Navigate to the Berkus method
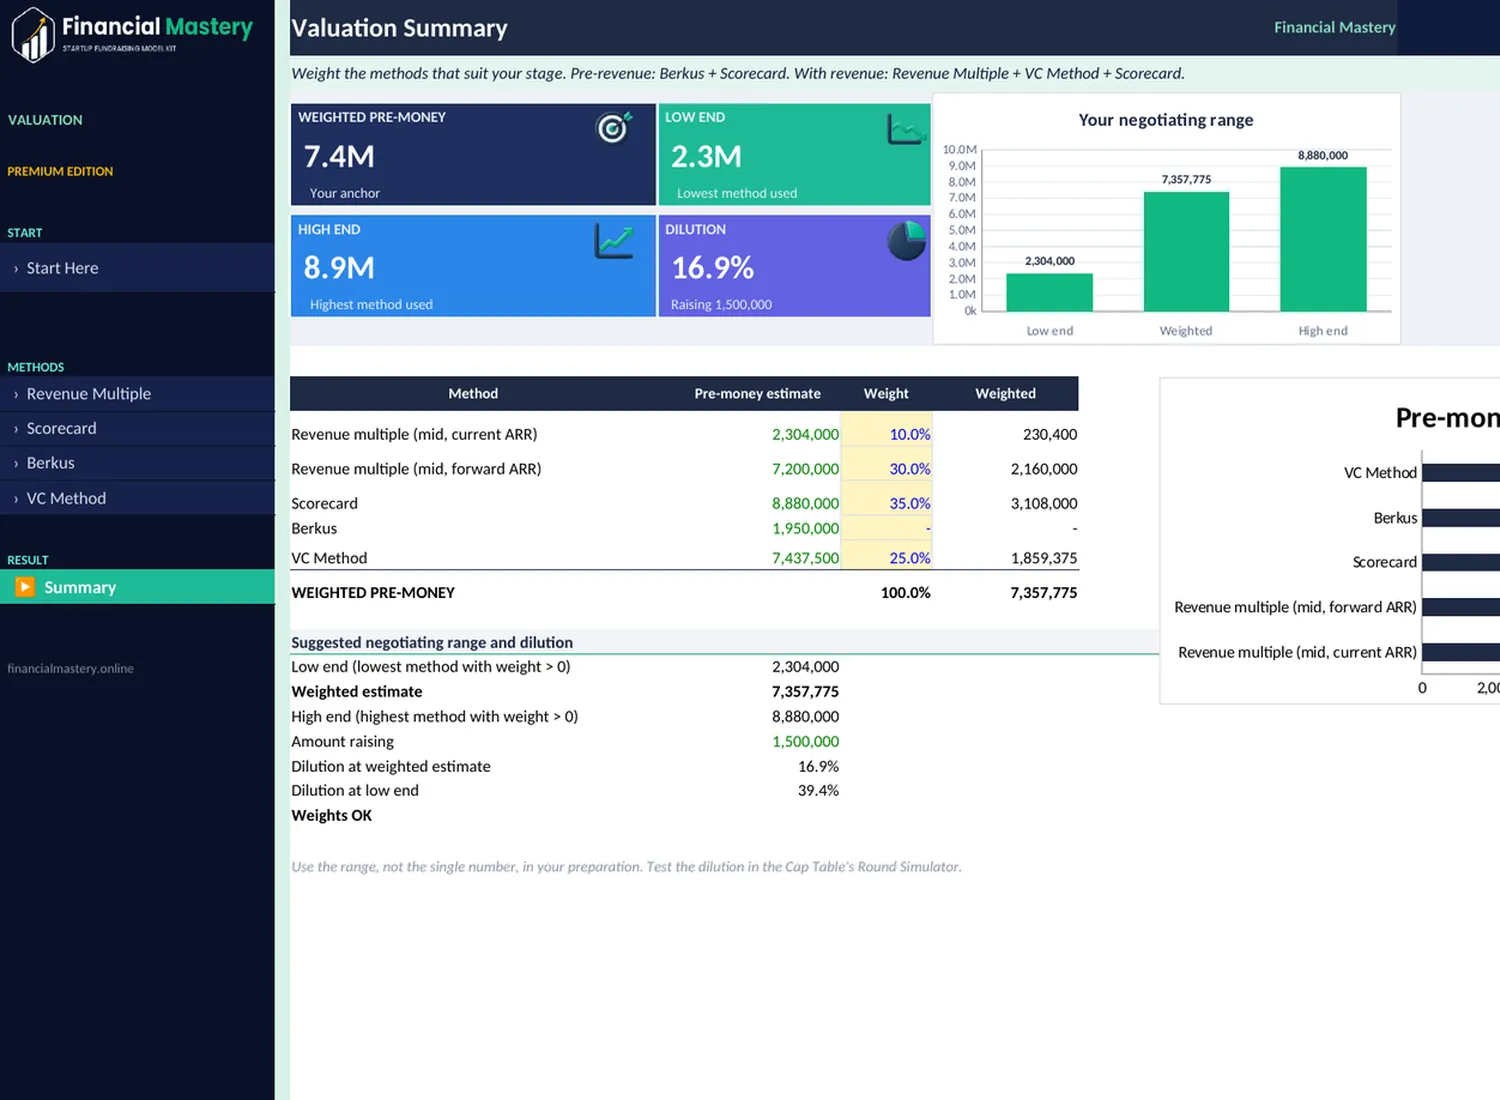1500x1100 pixels. [x=137, y=463]
